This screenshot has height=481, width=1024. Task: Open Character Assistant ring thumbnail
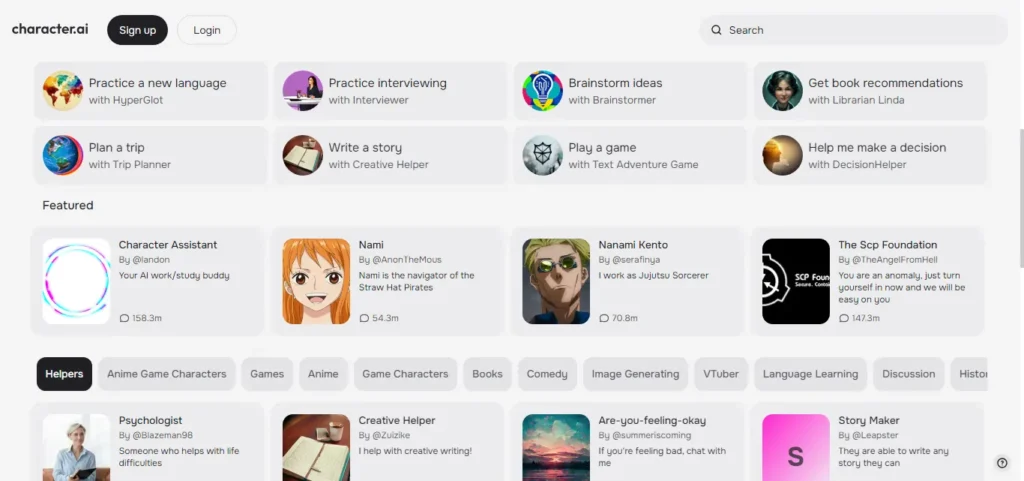point(76,281)
